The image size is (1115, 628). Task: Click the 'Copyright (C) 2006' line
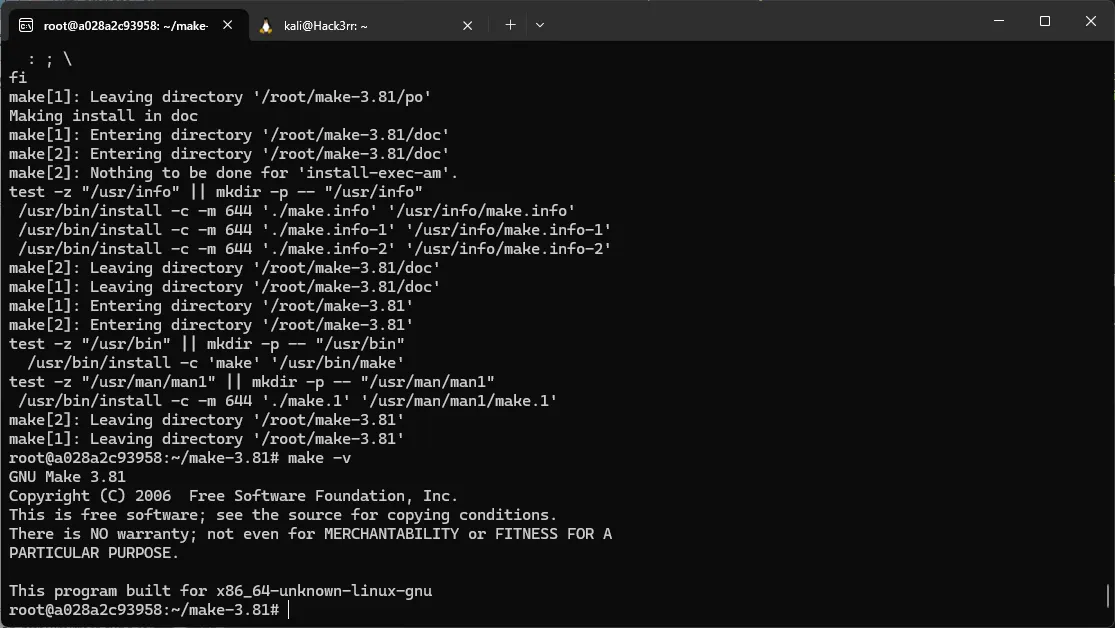pyautogui.click(x=233, y=496)
